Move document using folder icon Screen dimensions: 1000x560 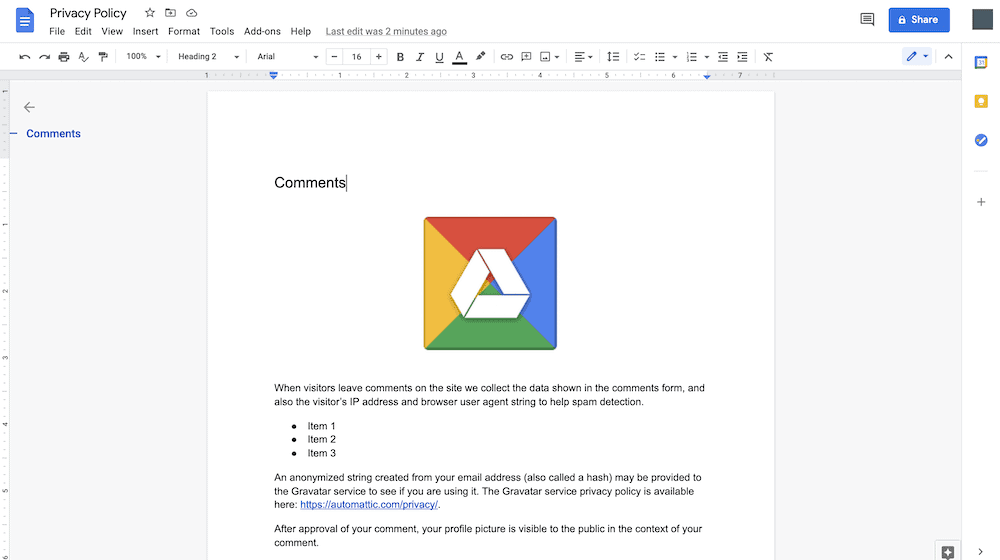(x=170, y=13)
